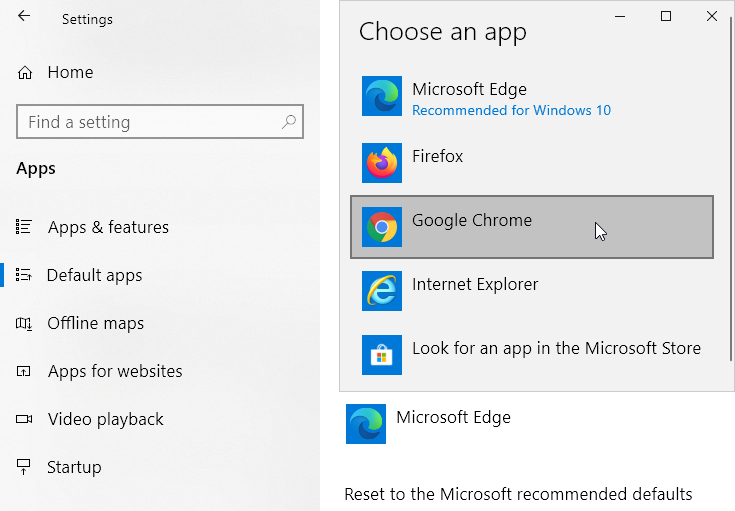This screenshot has width=735, height=511.
Task: Click current default Microsoft Edge icon below popup
Action: [366, 424]
